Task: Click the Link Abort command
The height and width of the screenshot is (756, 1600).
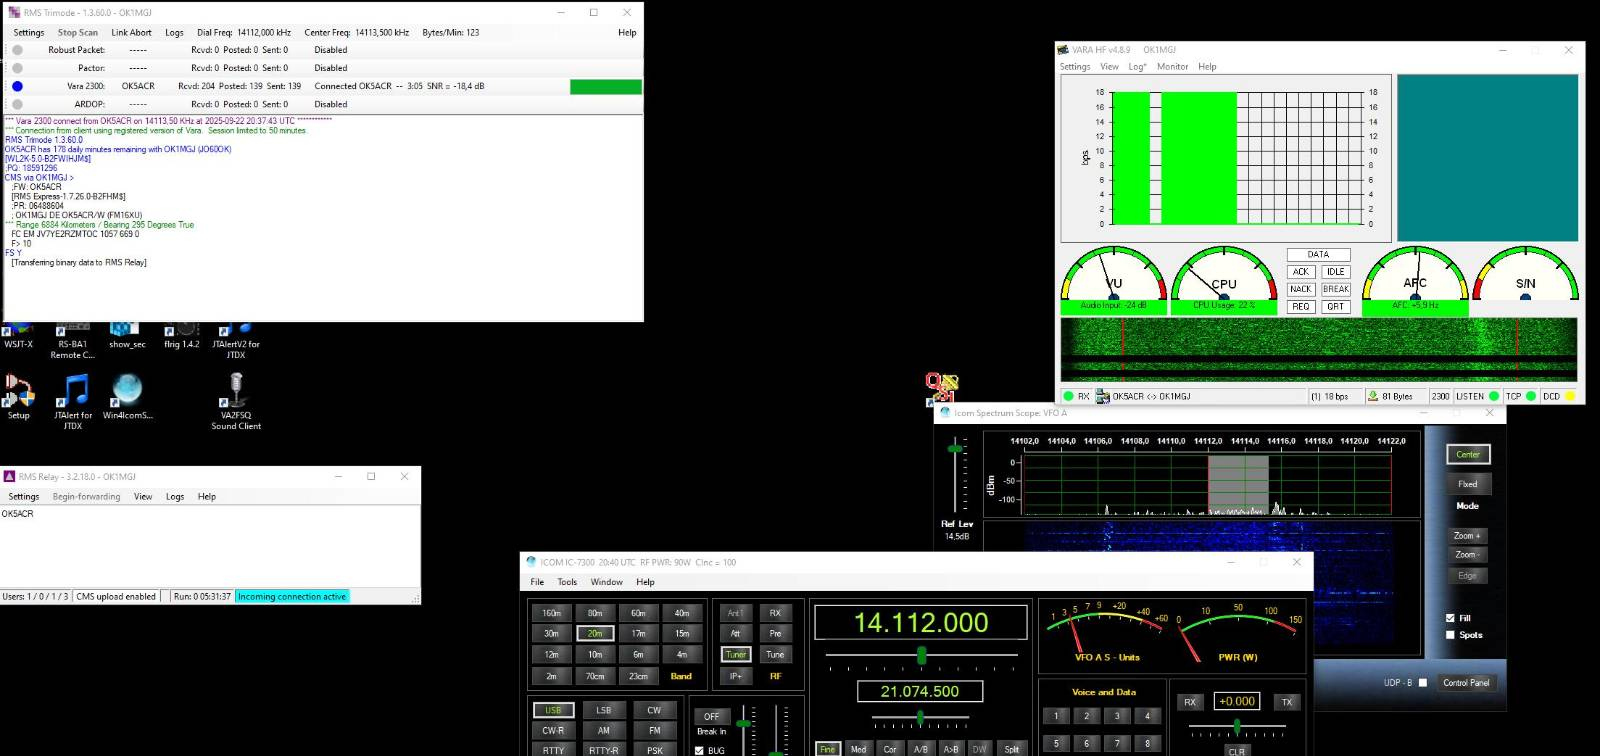Action: (131, 32)
